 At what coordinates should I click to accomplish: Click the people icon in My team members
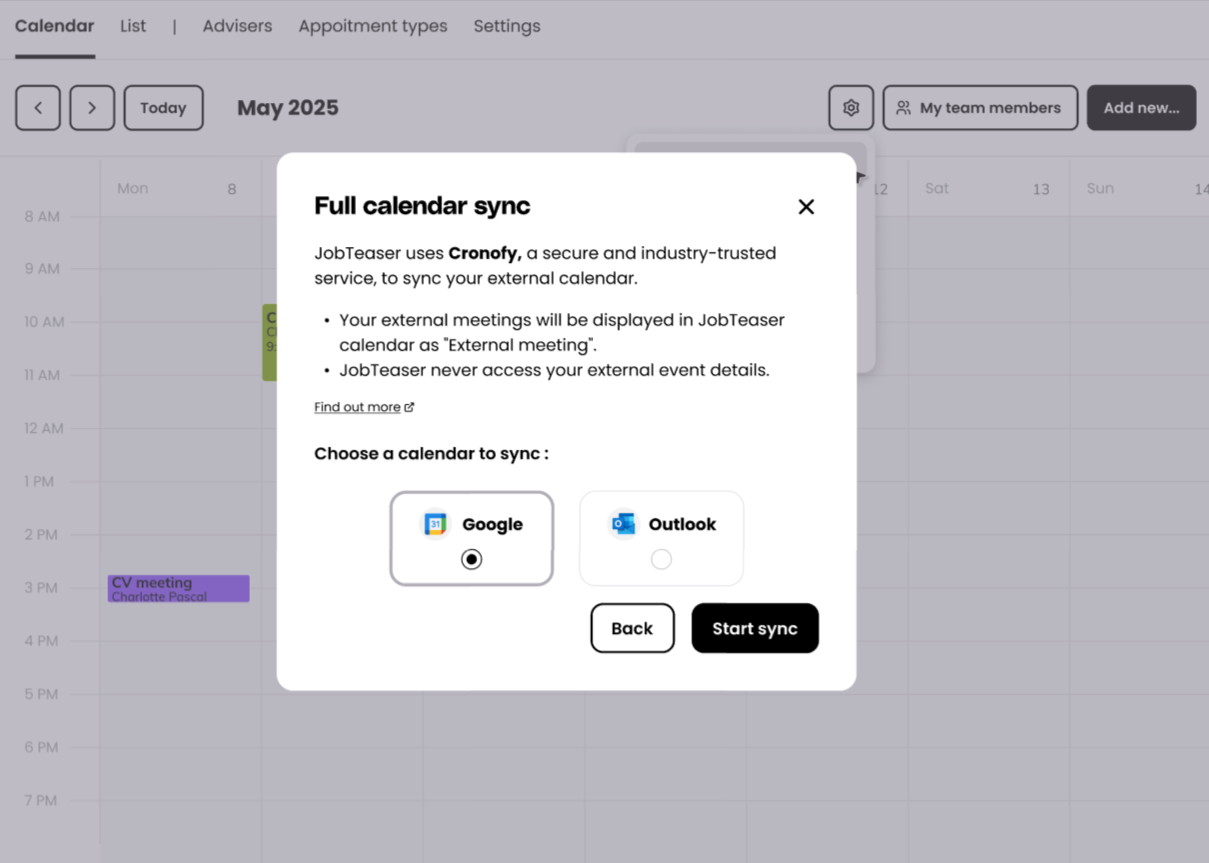click(x=903, y=108)
